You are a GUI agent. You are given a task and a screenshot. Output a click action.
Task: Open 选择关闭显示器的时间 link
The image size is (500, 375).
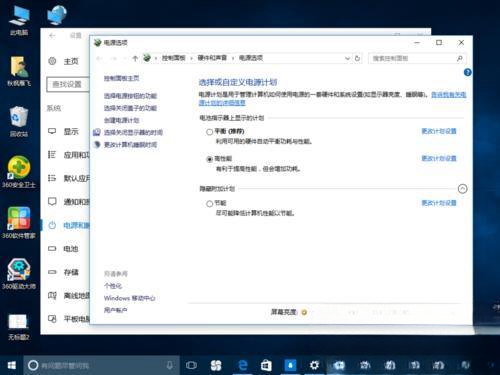click(133, 132)
